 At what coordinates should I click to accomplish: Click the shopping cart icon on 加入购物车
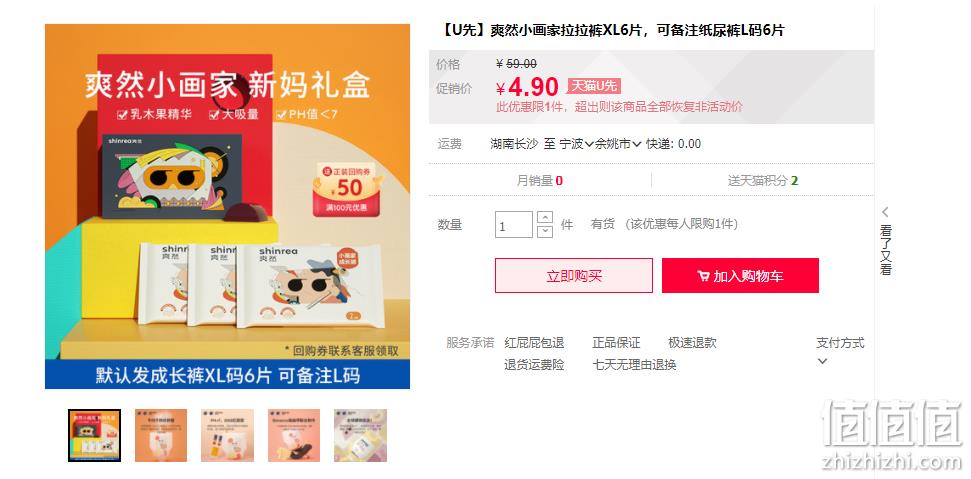[703, 276]
